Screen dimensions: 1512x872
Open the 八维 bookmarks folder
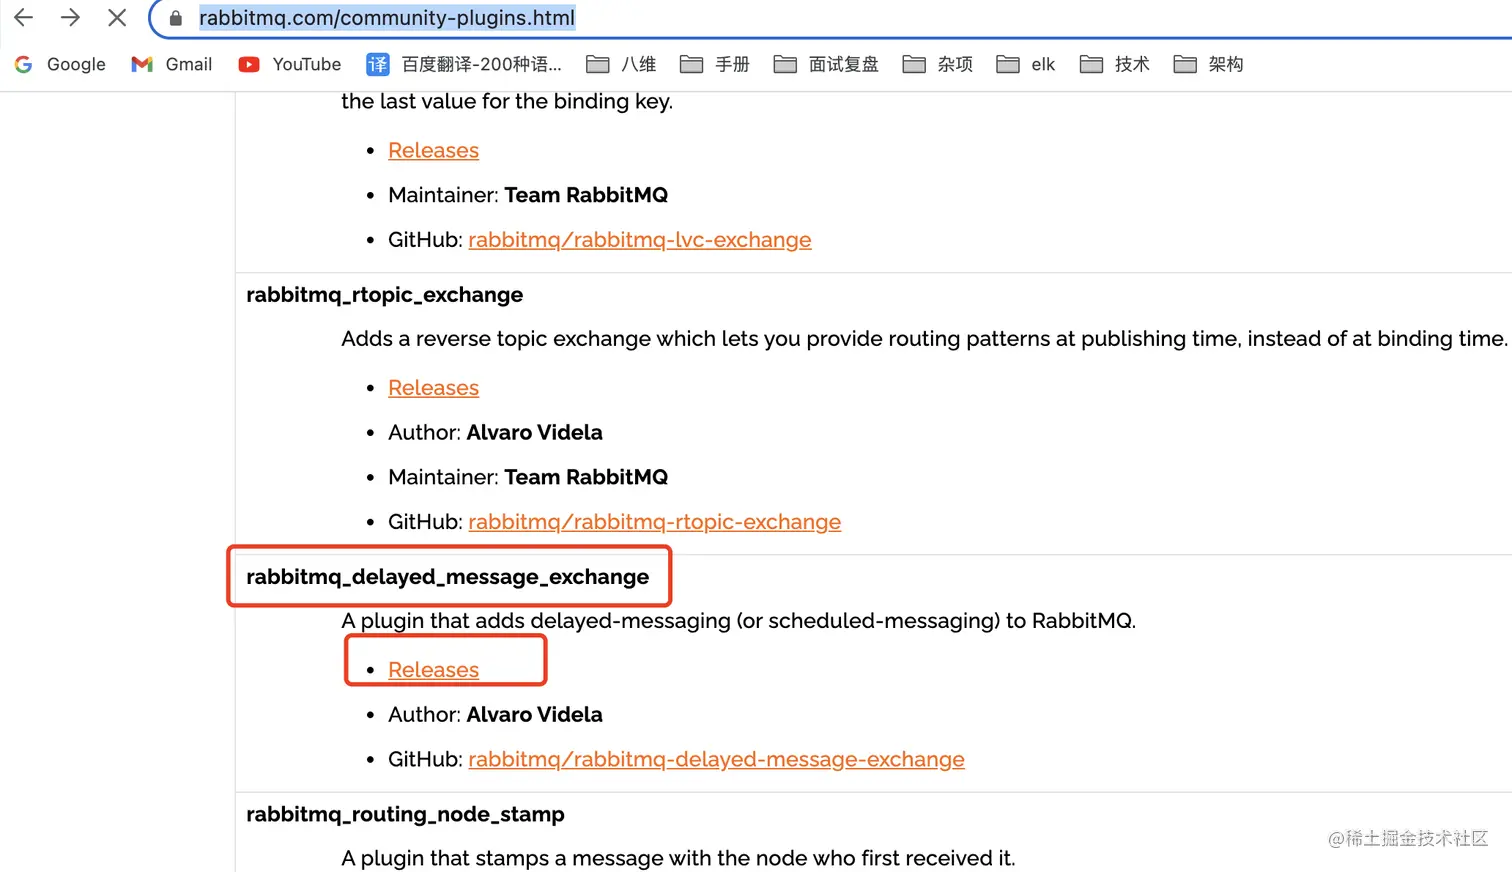[621, 64]
